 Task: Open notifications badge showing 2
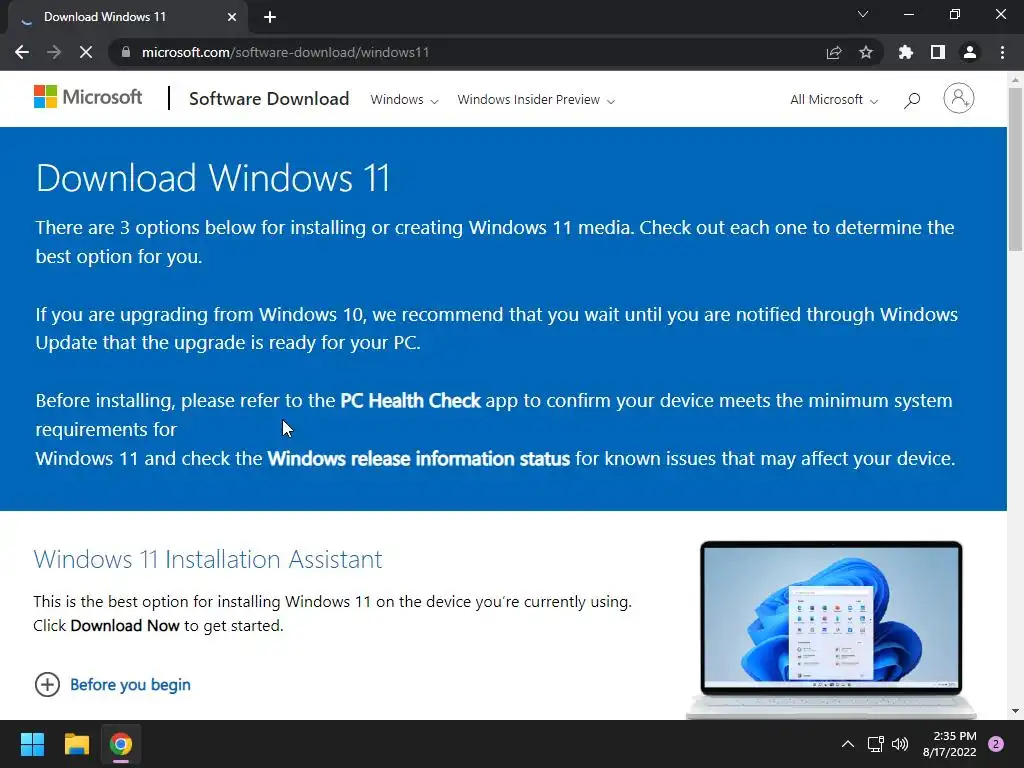point(996,744)
